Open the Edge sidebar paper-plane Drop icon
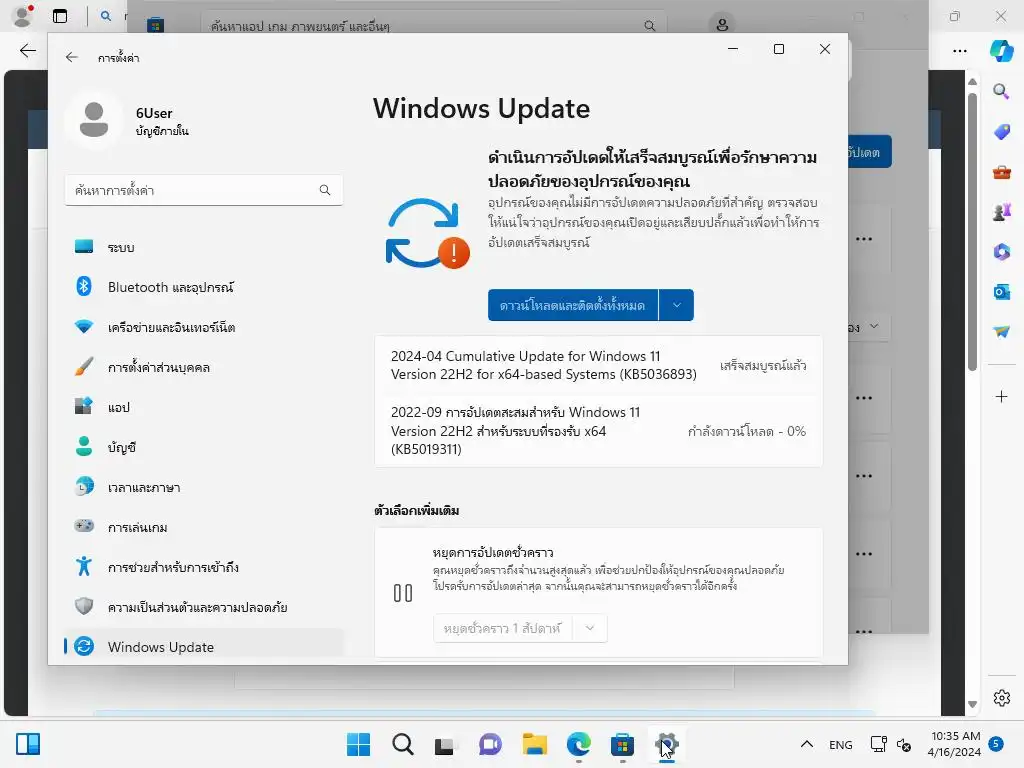Image resolution: width=1024 pixels, height=768 pixels. click(1001, 332)
